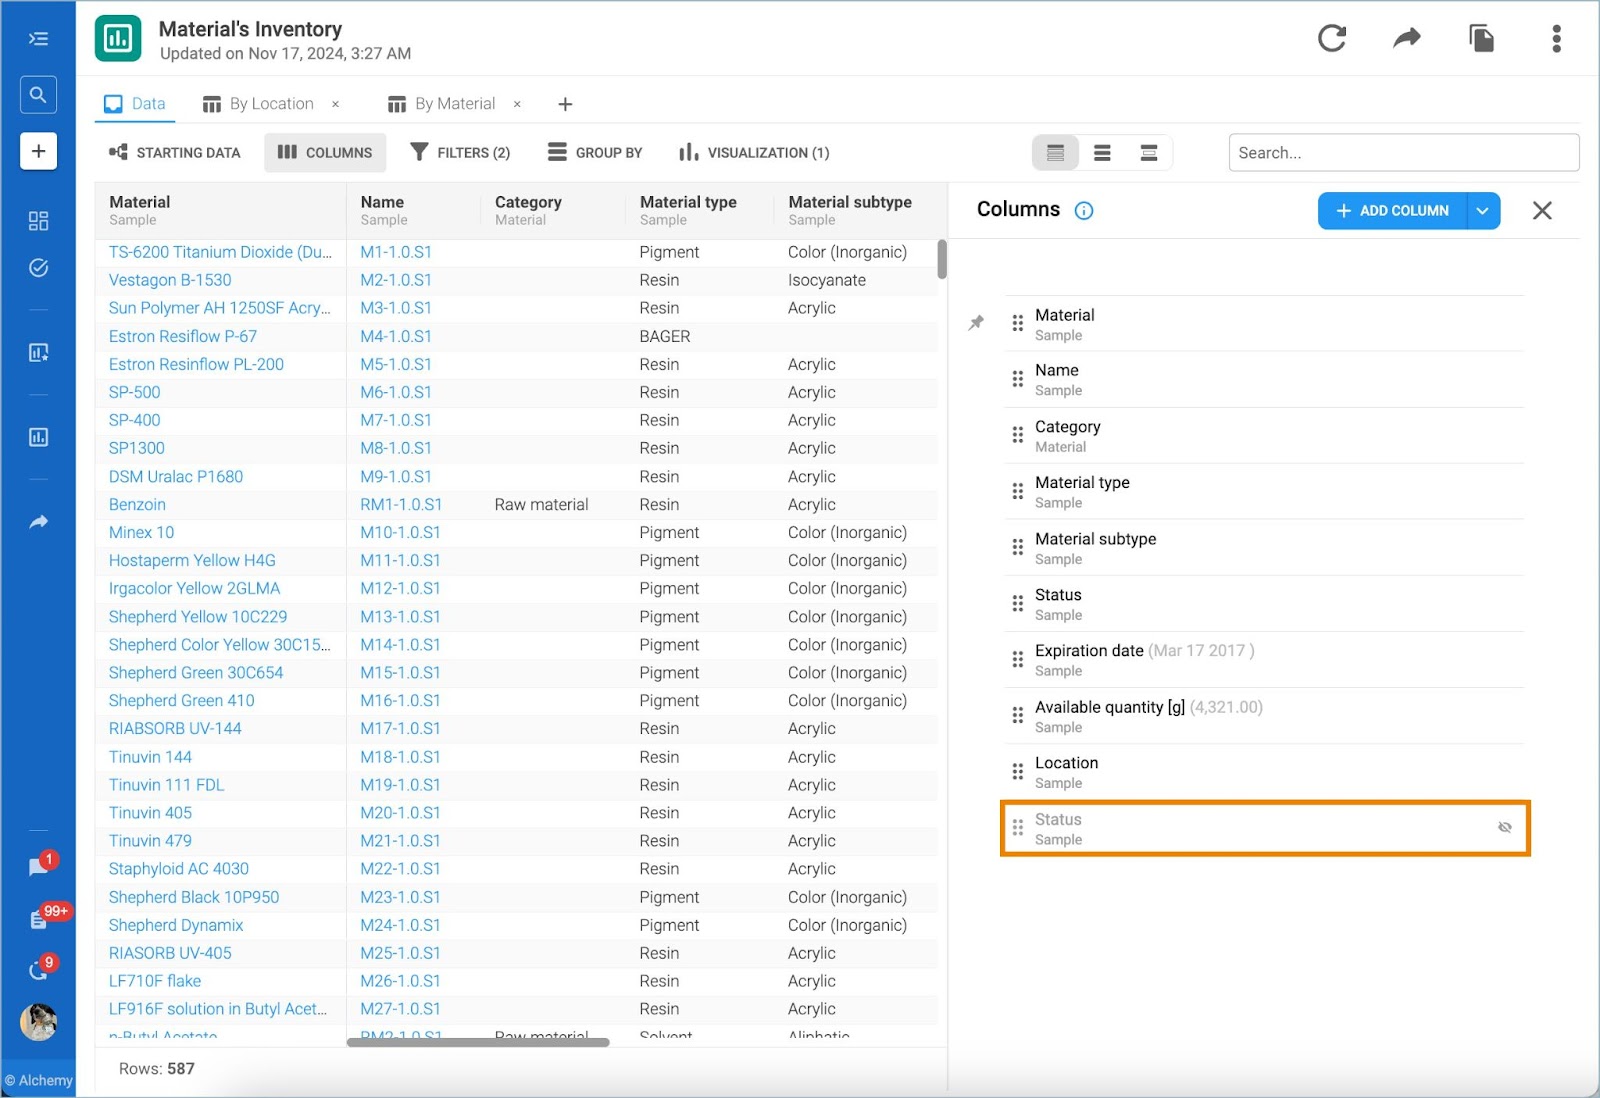Close the By Material tab
This screenshot has width=1600, height=1098.
click(517, 104)
